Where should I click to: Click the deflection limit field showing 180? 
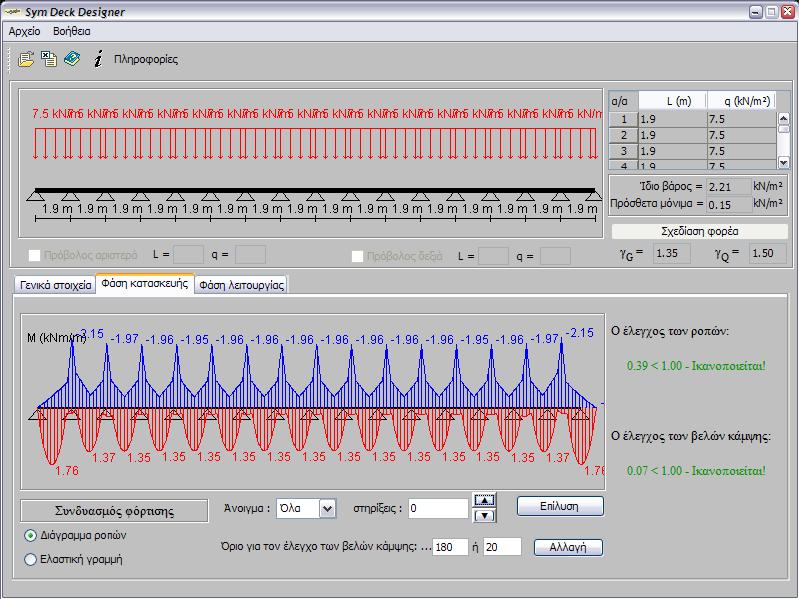[x=450, y=547]
